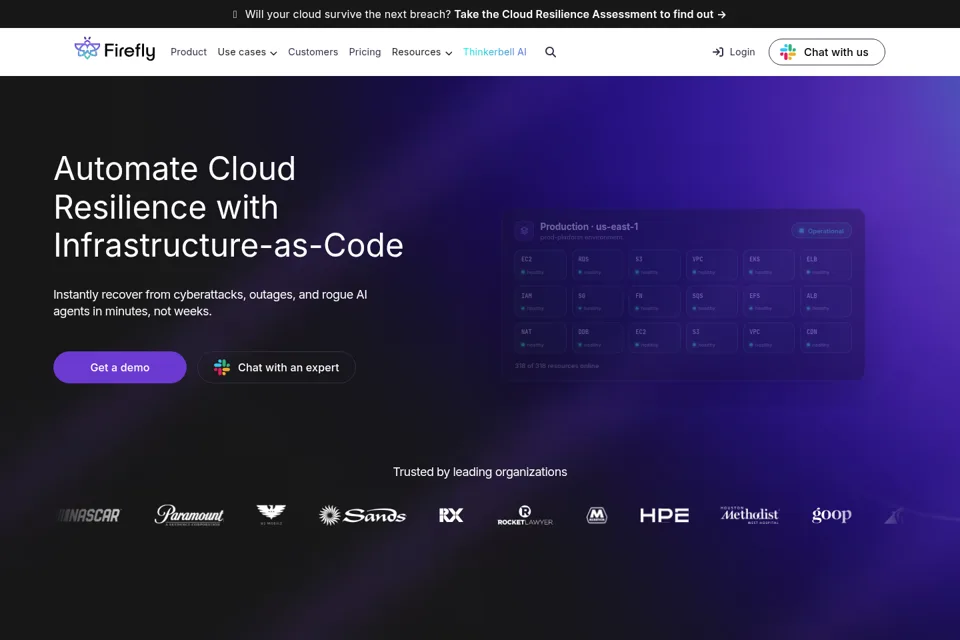Click the NAT resource tile

pos(540,337)
